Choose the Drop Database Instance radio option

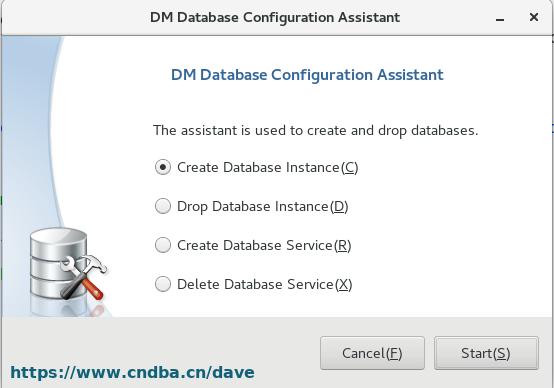163,206
